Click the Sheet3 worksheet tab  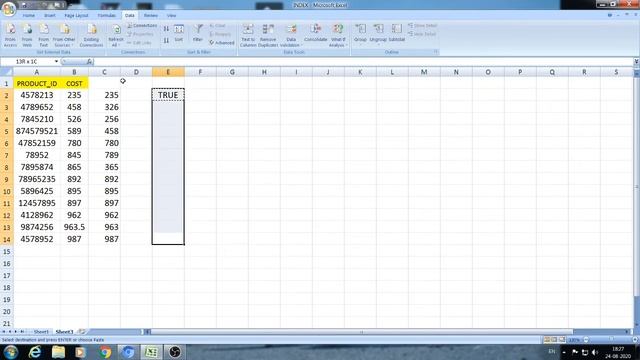[x=64, y=332]
